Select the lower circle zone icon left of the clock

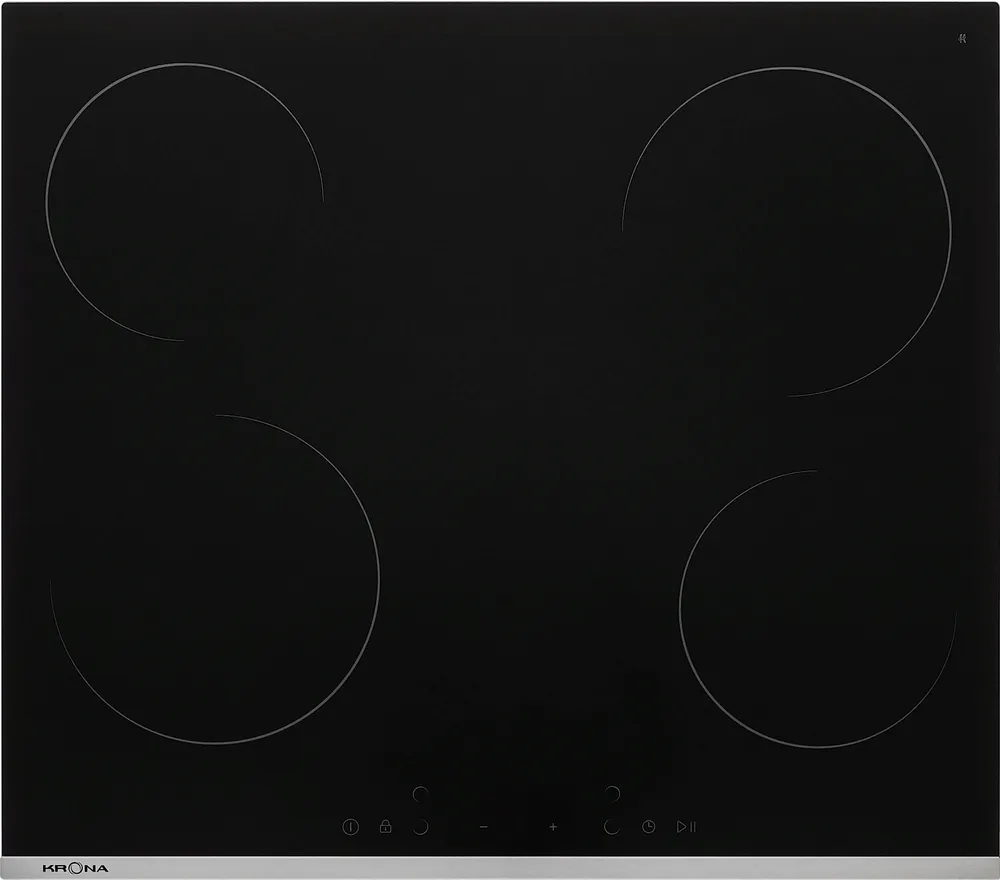click(x=612, y=827)
